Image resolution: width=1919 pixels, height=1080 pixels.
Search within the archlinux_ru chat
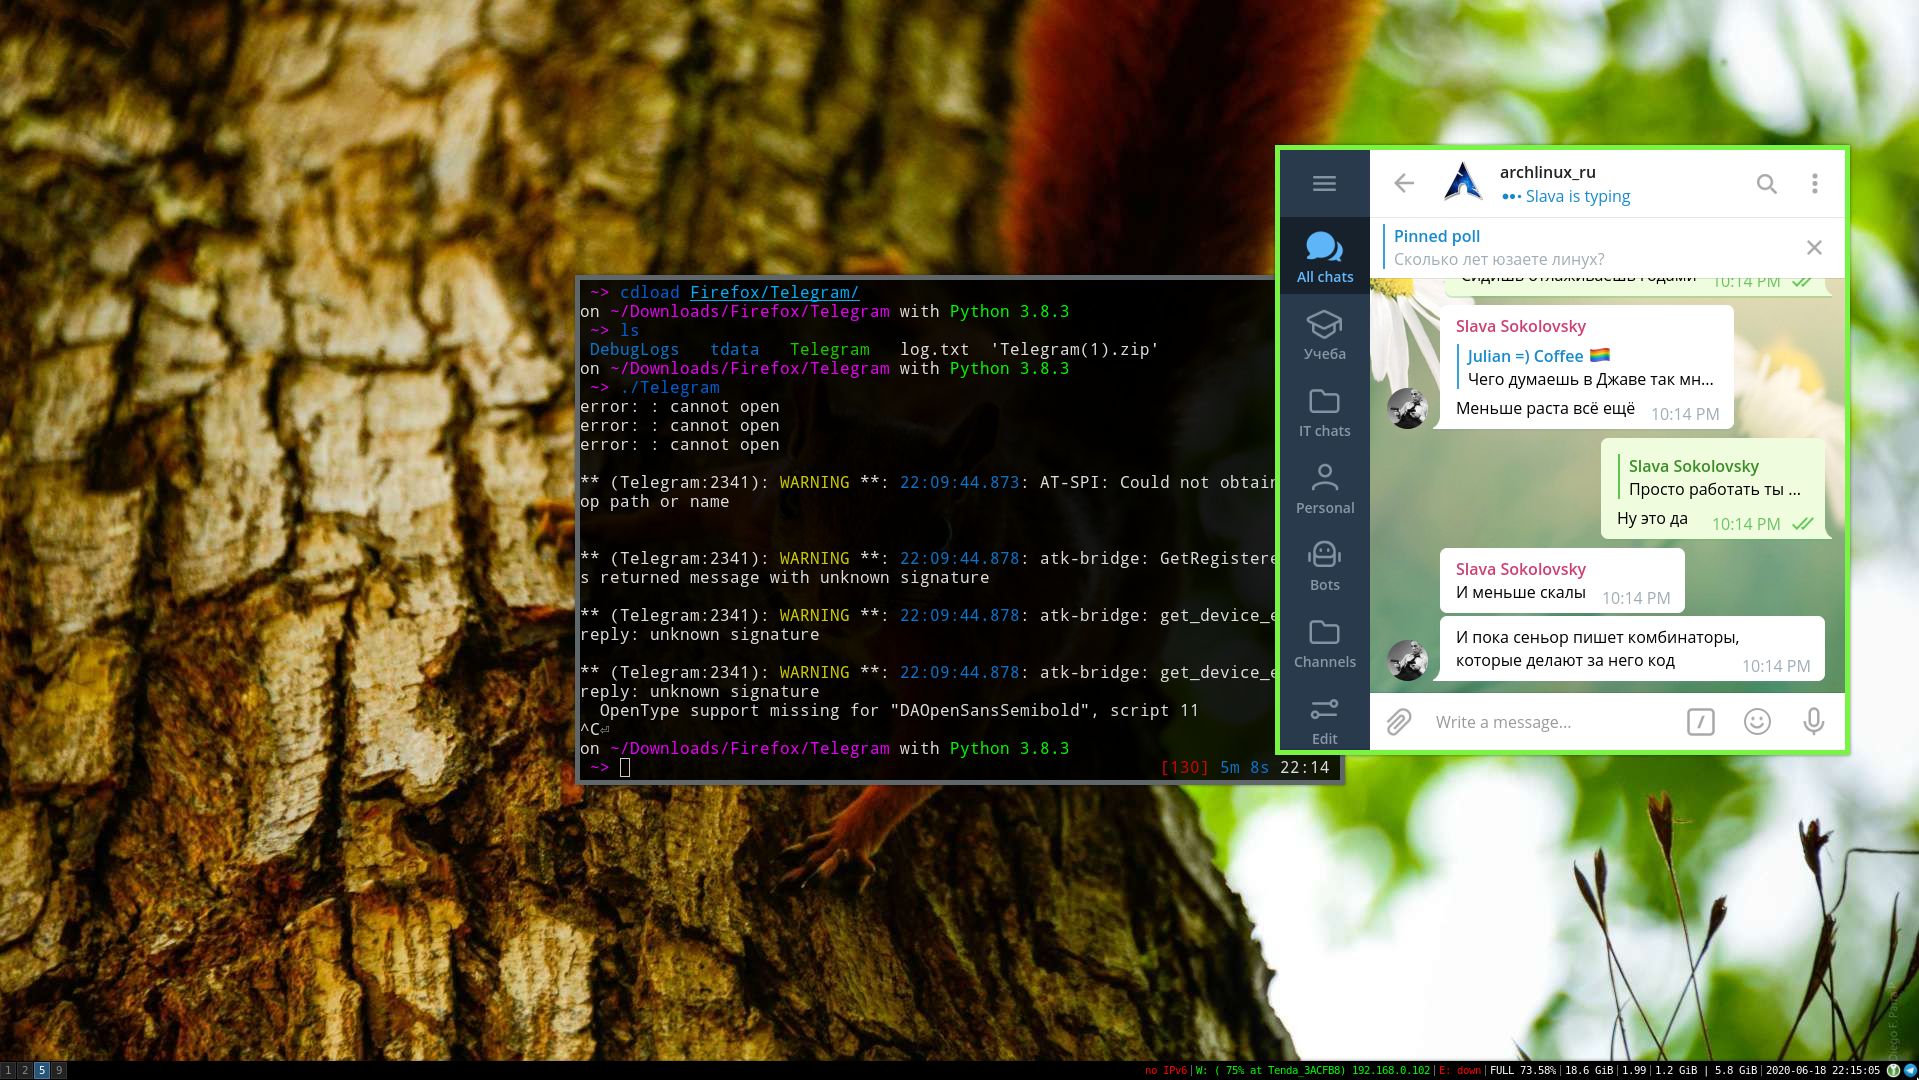(1767, 184)
